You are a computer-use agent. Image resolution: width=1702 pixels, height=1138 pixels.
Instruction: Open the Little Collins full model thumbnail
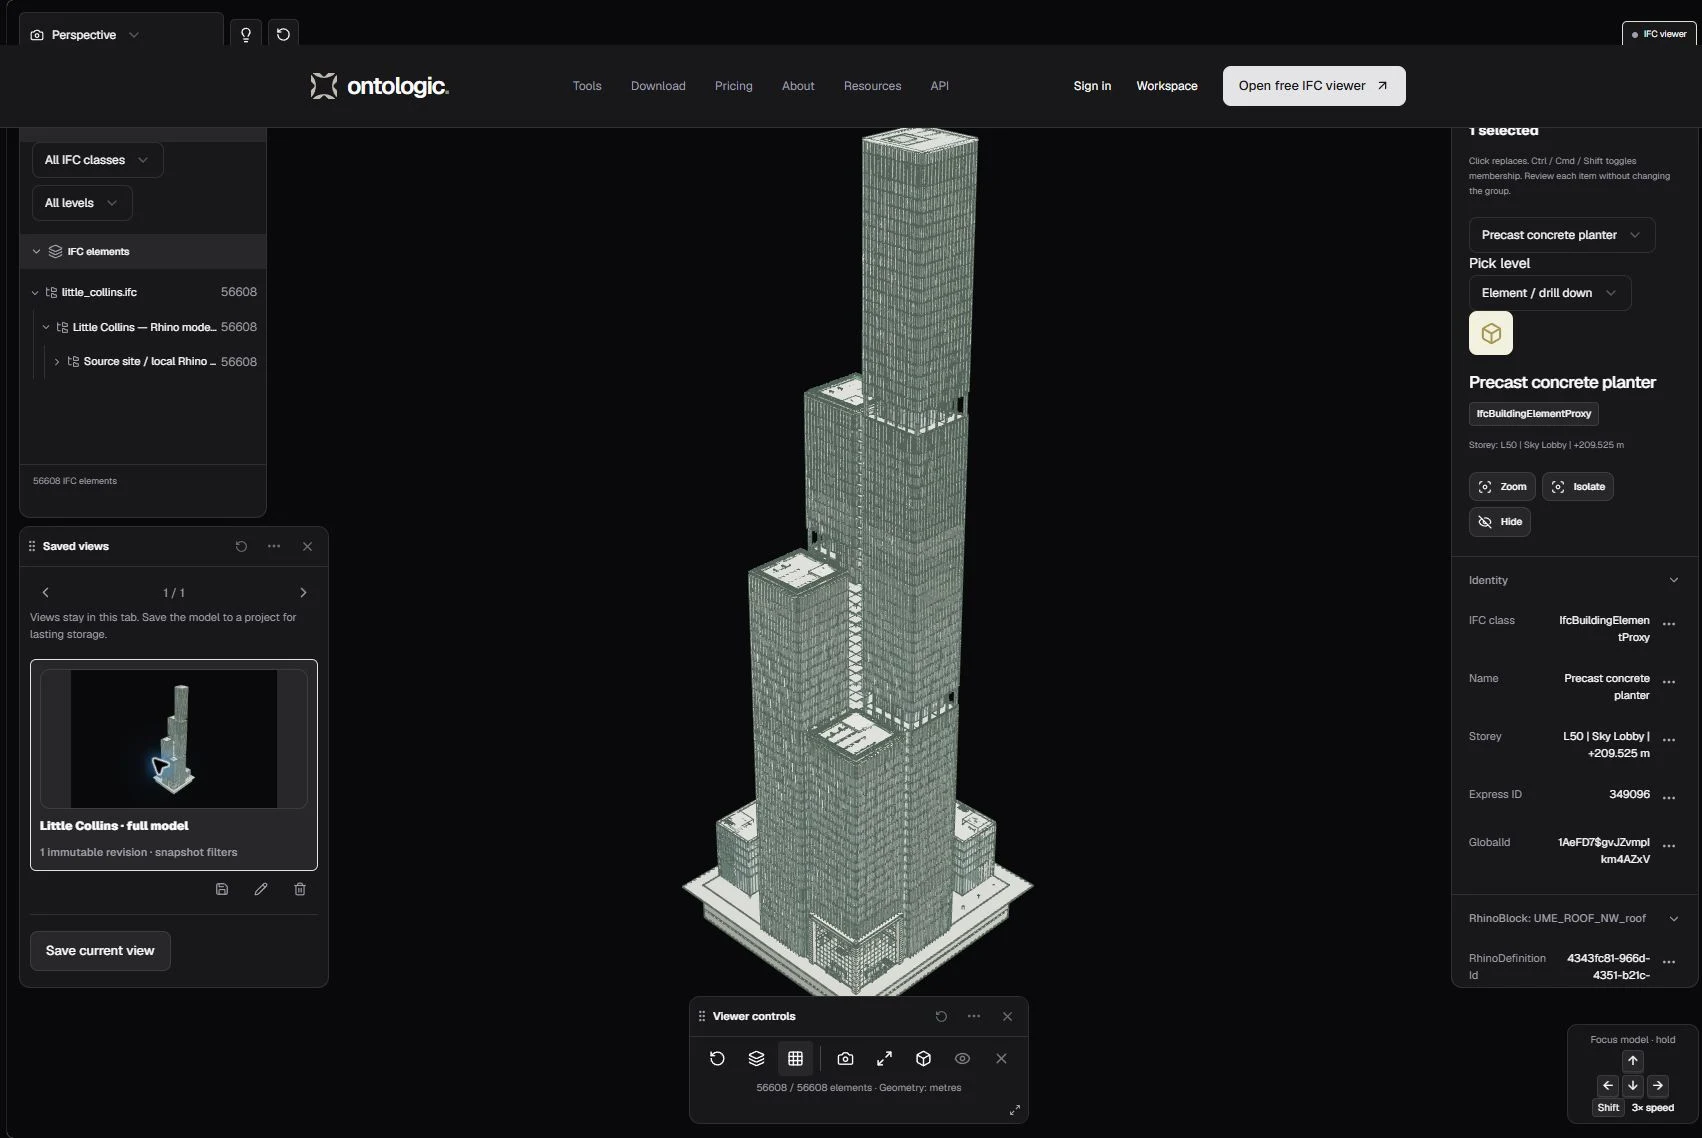point(174,739)
